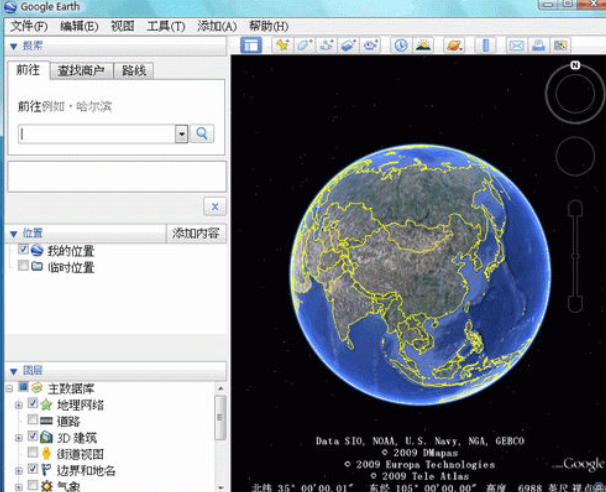Screen dimensions: 606x492
Task: Select the Add Polygon tool
Action: tap(304, 45)
